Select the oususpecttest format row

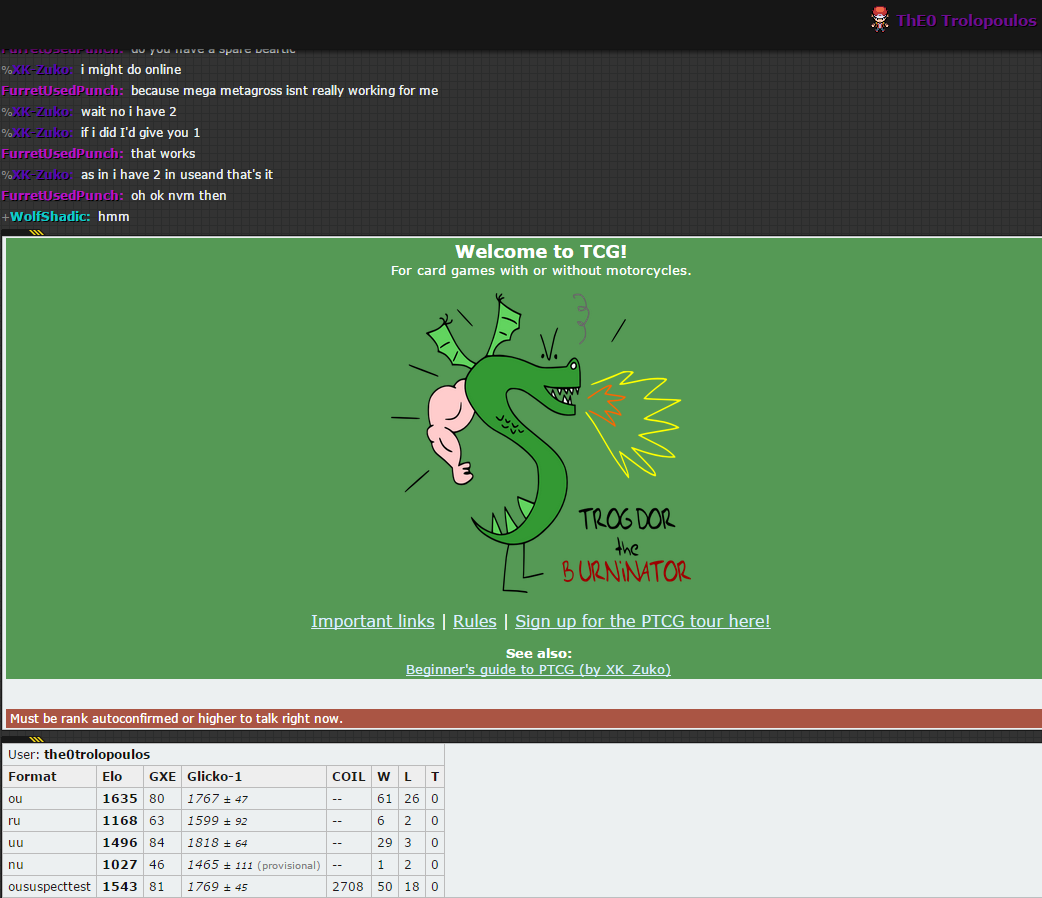(49, 887)
